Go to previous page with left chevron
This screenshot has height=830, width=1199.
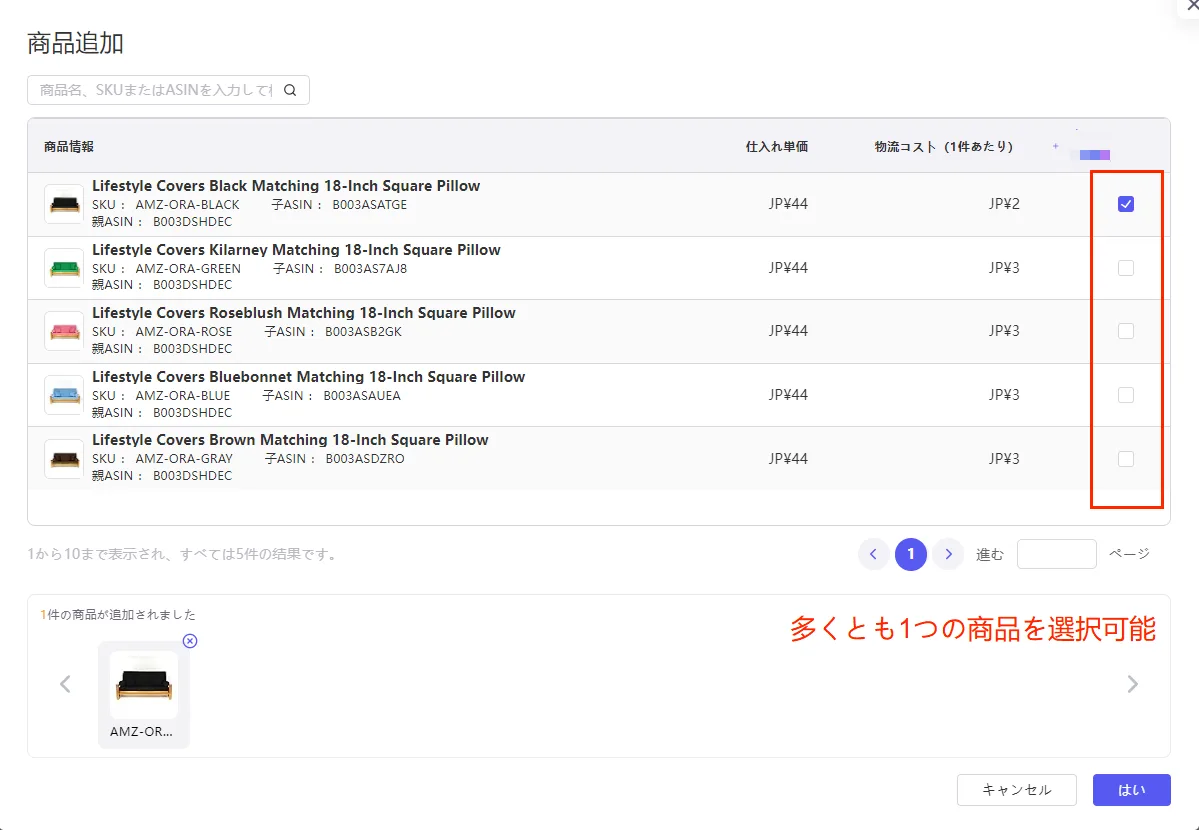873,554
